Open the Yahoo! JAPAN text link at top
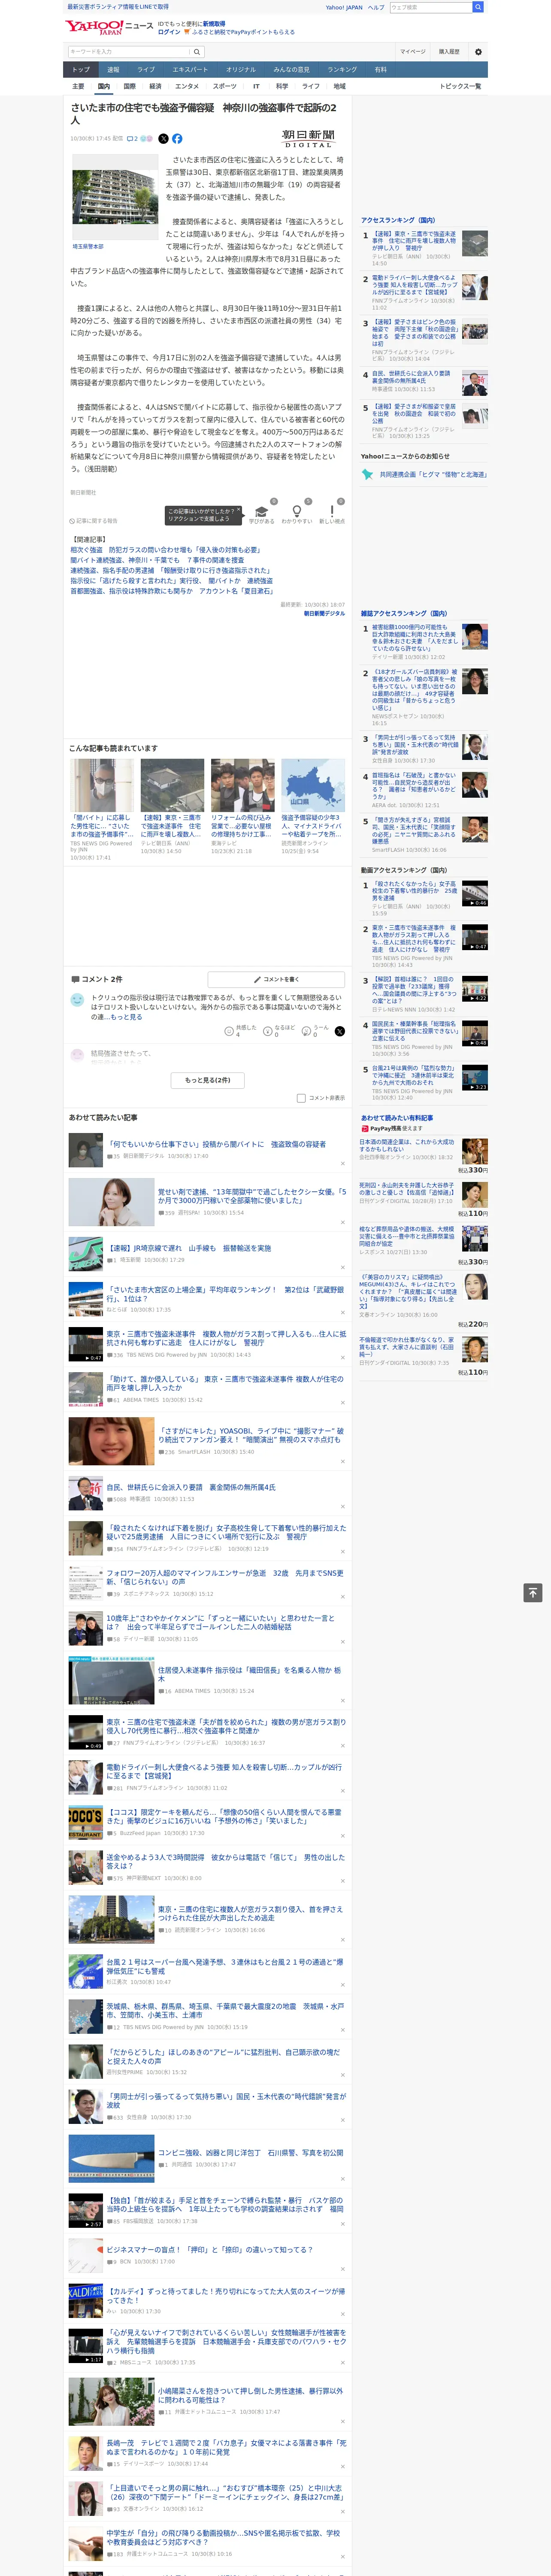 344,7
